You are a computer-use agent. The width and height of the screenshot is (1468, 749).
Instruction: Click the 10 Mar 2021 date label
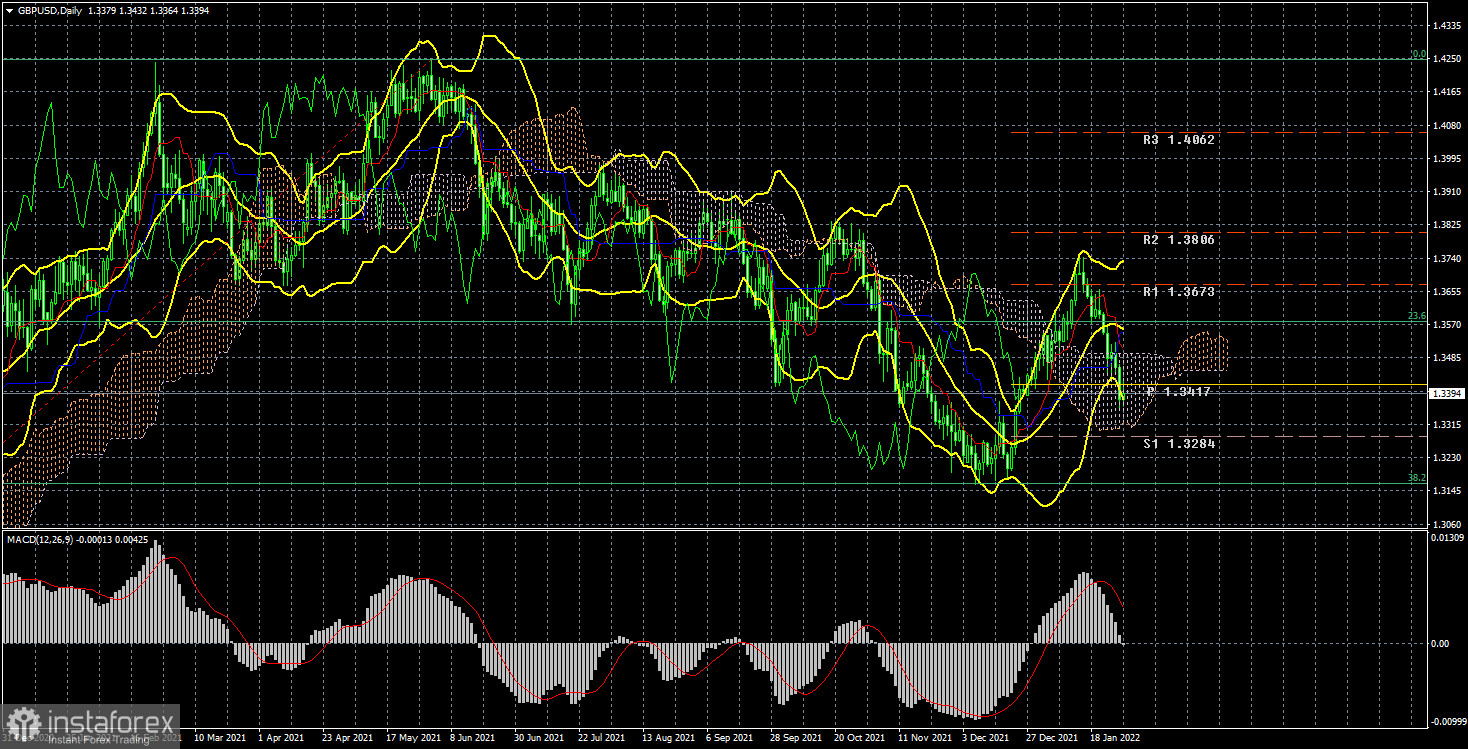coord(220,737)
